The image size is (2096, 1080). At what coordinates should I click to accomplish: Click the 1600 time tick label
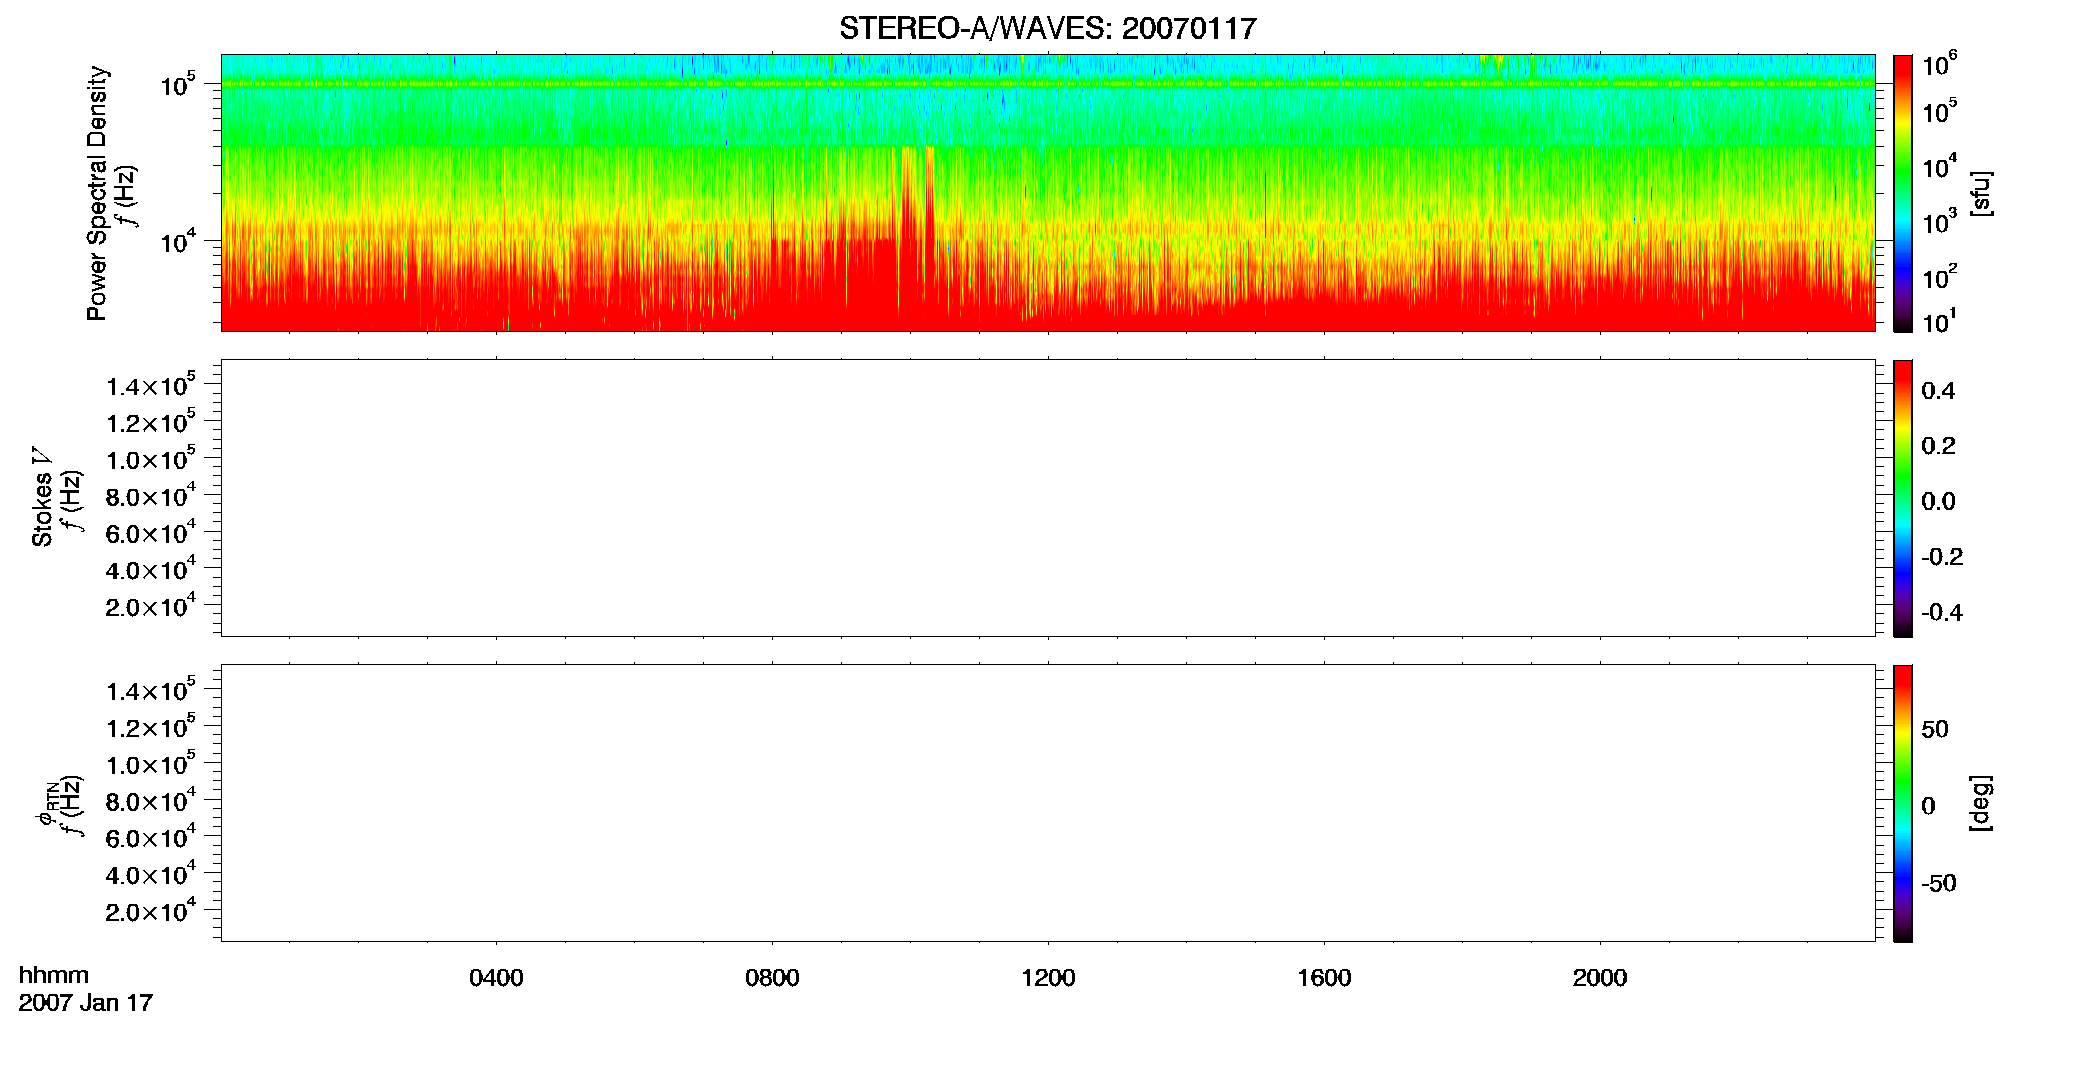(1324, 978)
